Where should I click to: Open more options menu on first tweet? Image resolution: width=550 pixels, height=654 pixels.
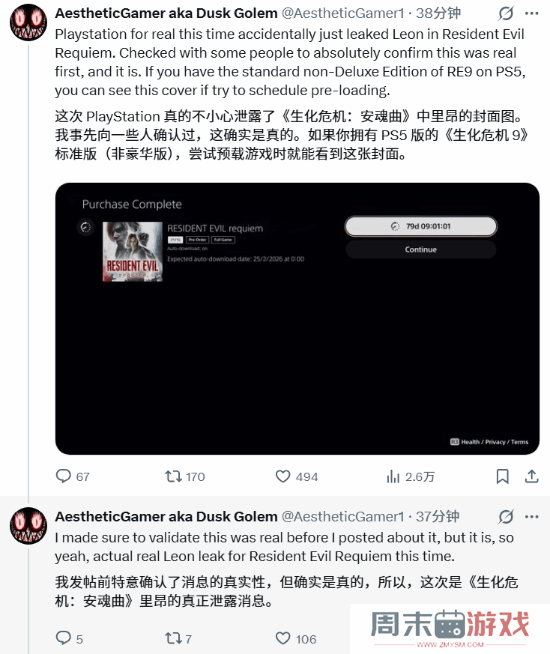coord(532,14)
